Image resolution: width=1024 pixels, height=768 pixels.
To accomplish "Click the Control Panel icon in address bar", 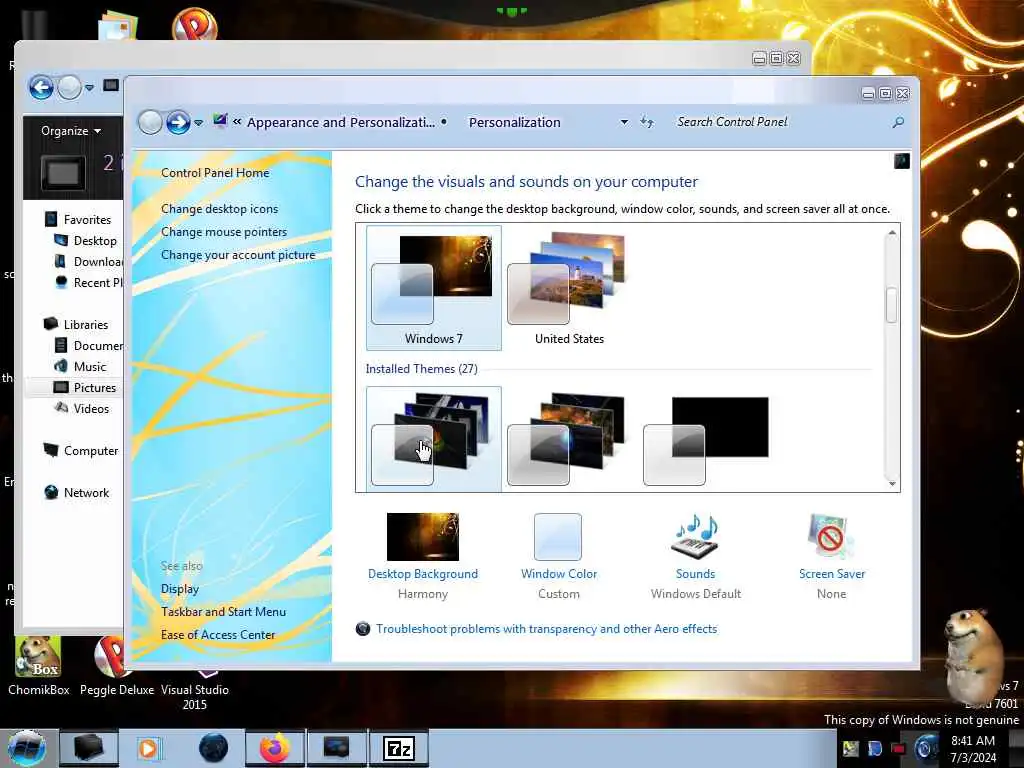I will tap(219, 121).
